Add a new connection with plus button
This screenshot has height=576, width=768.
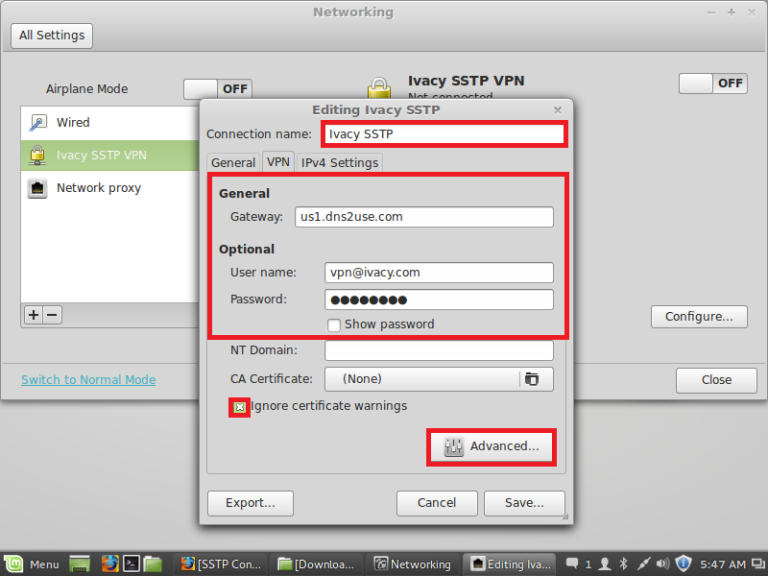(33, 315)
